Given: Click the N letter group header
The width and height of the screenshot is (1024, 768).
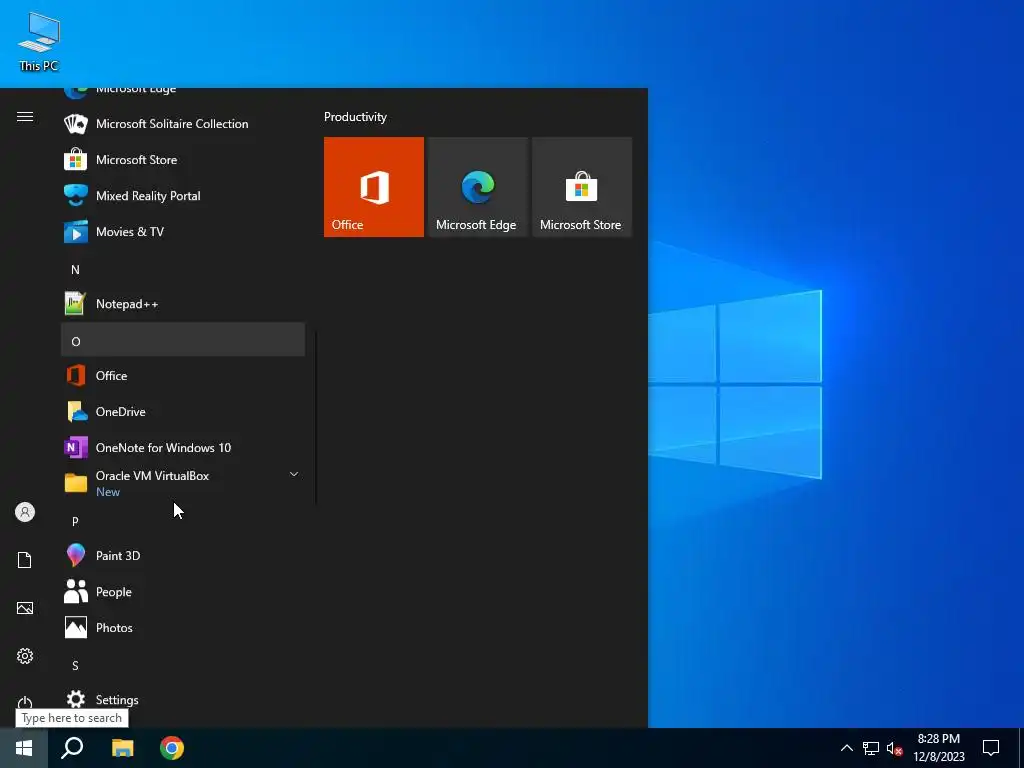Looking at the screenshot, I should point(183,268).
